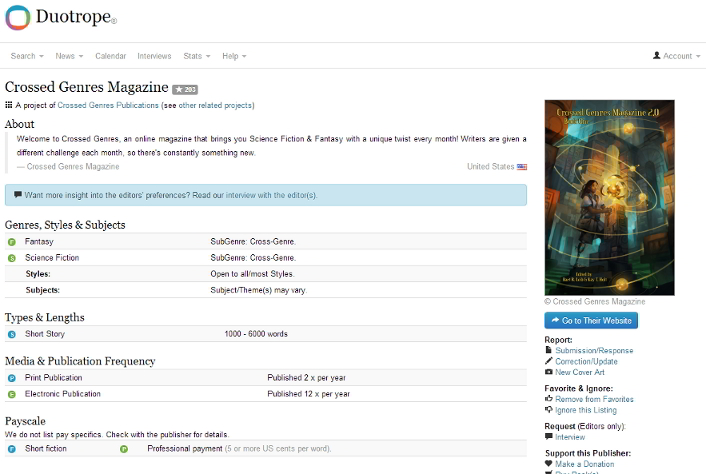Screen dimensions: 706x474
Task: Click the New Cover Art link
Action: coord(579,372)
